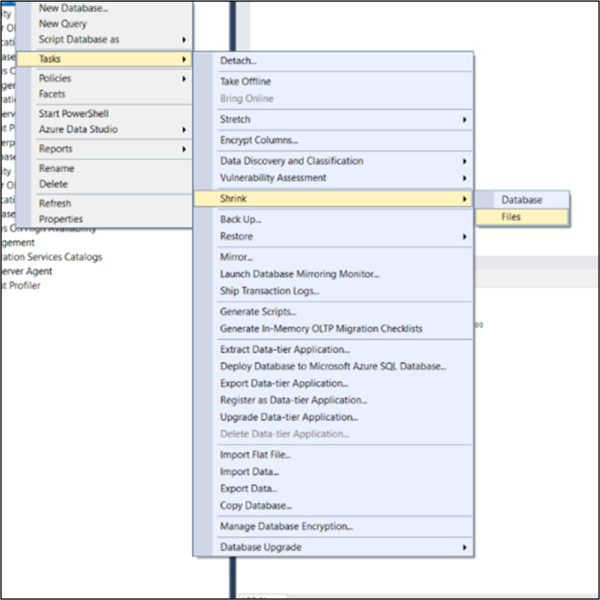The height and width of the screenshot is (600, 600).
Task: Click Encrypt Columns... menu item
Action: [259, 141]
